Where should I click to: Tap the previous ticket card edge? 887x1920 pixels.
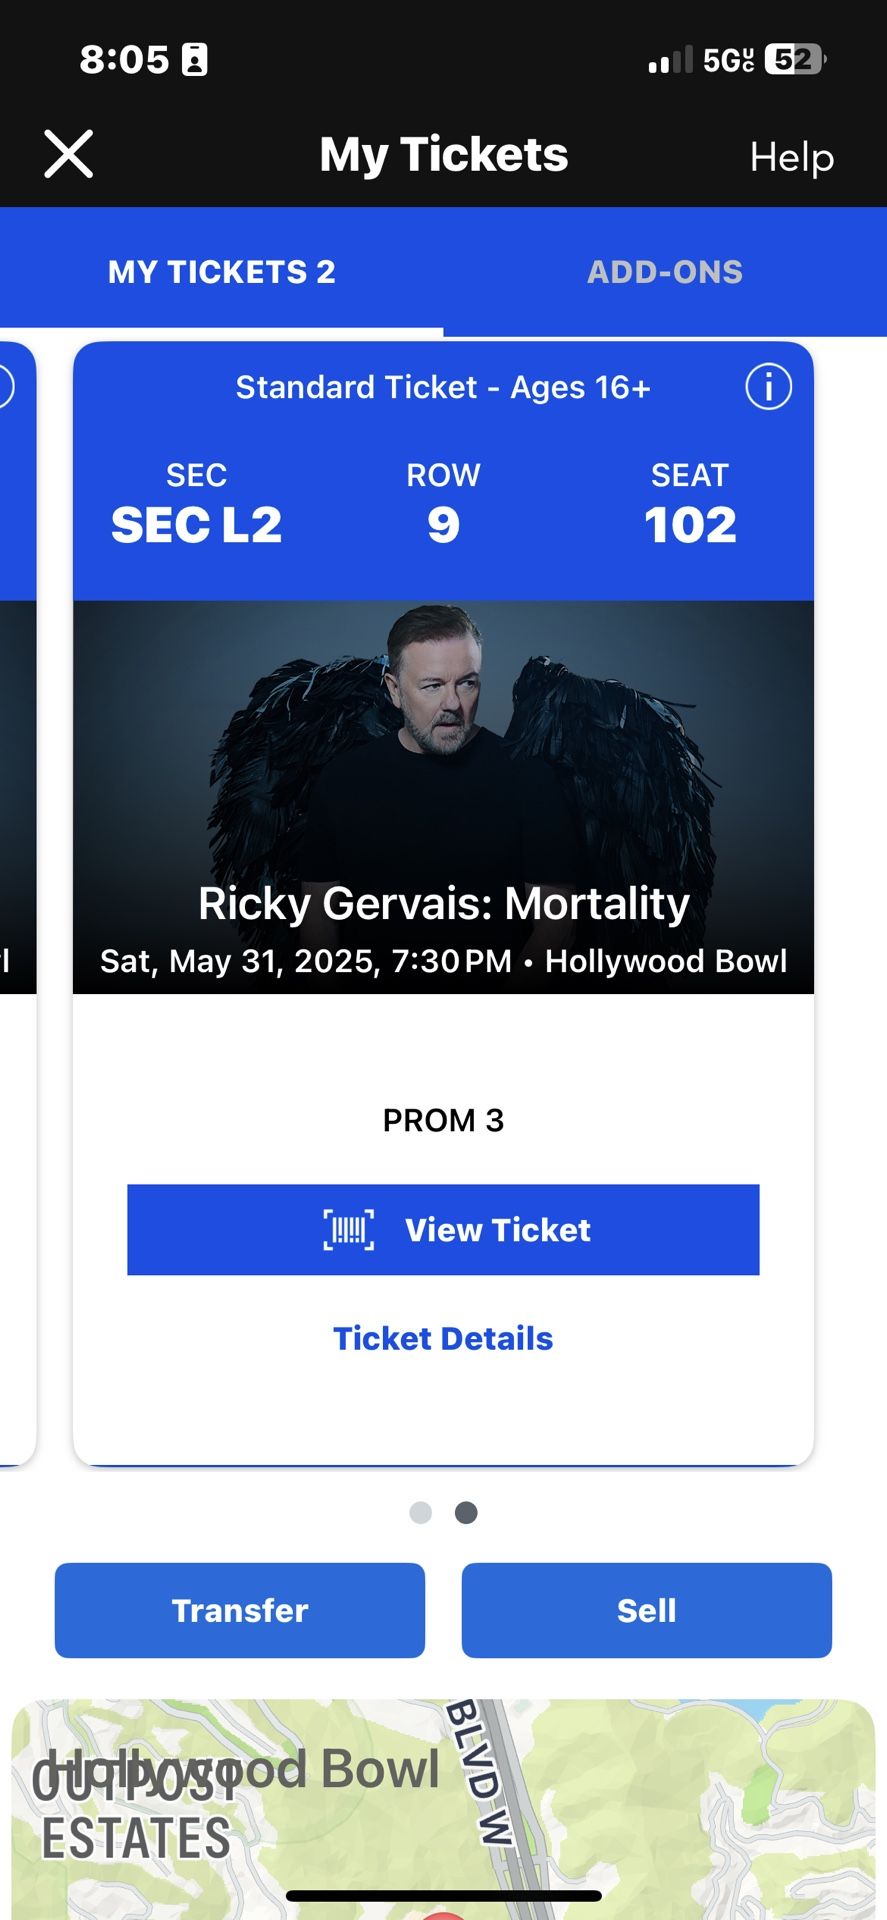click(16, 900)
